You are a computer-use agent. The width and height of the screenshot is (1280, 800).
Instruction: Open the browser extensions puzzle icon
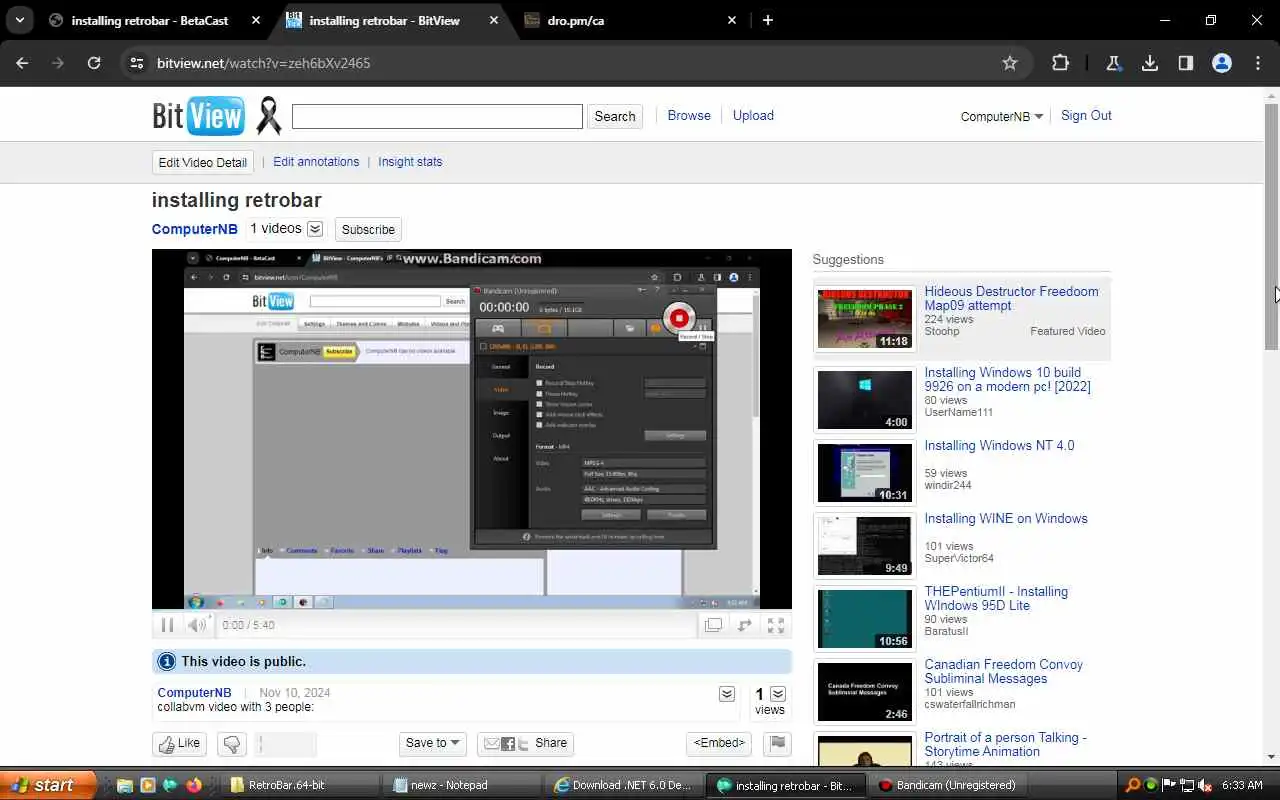pyautogui.click(x=1060, y=63)
